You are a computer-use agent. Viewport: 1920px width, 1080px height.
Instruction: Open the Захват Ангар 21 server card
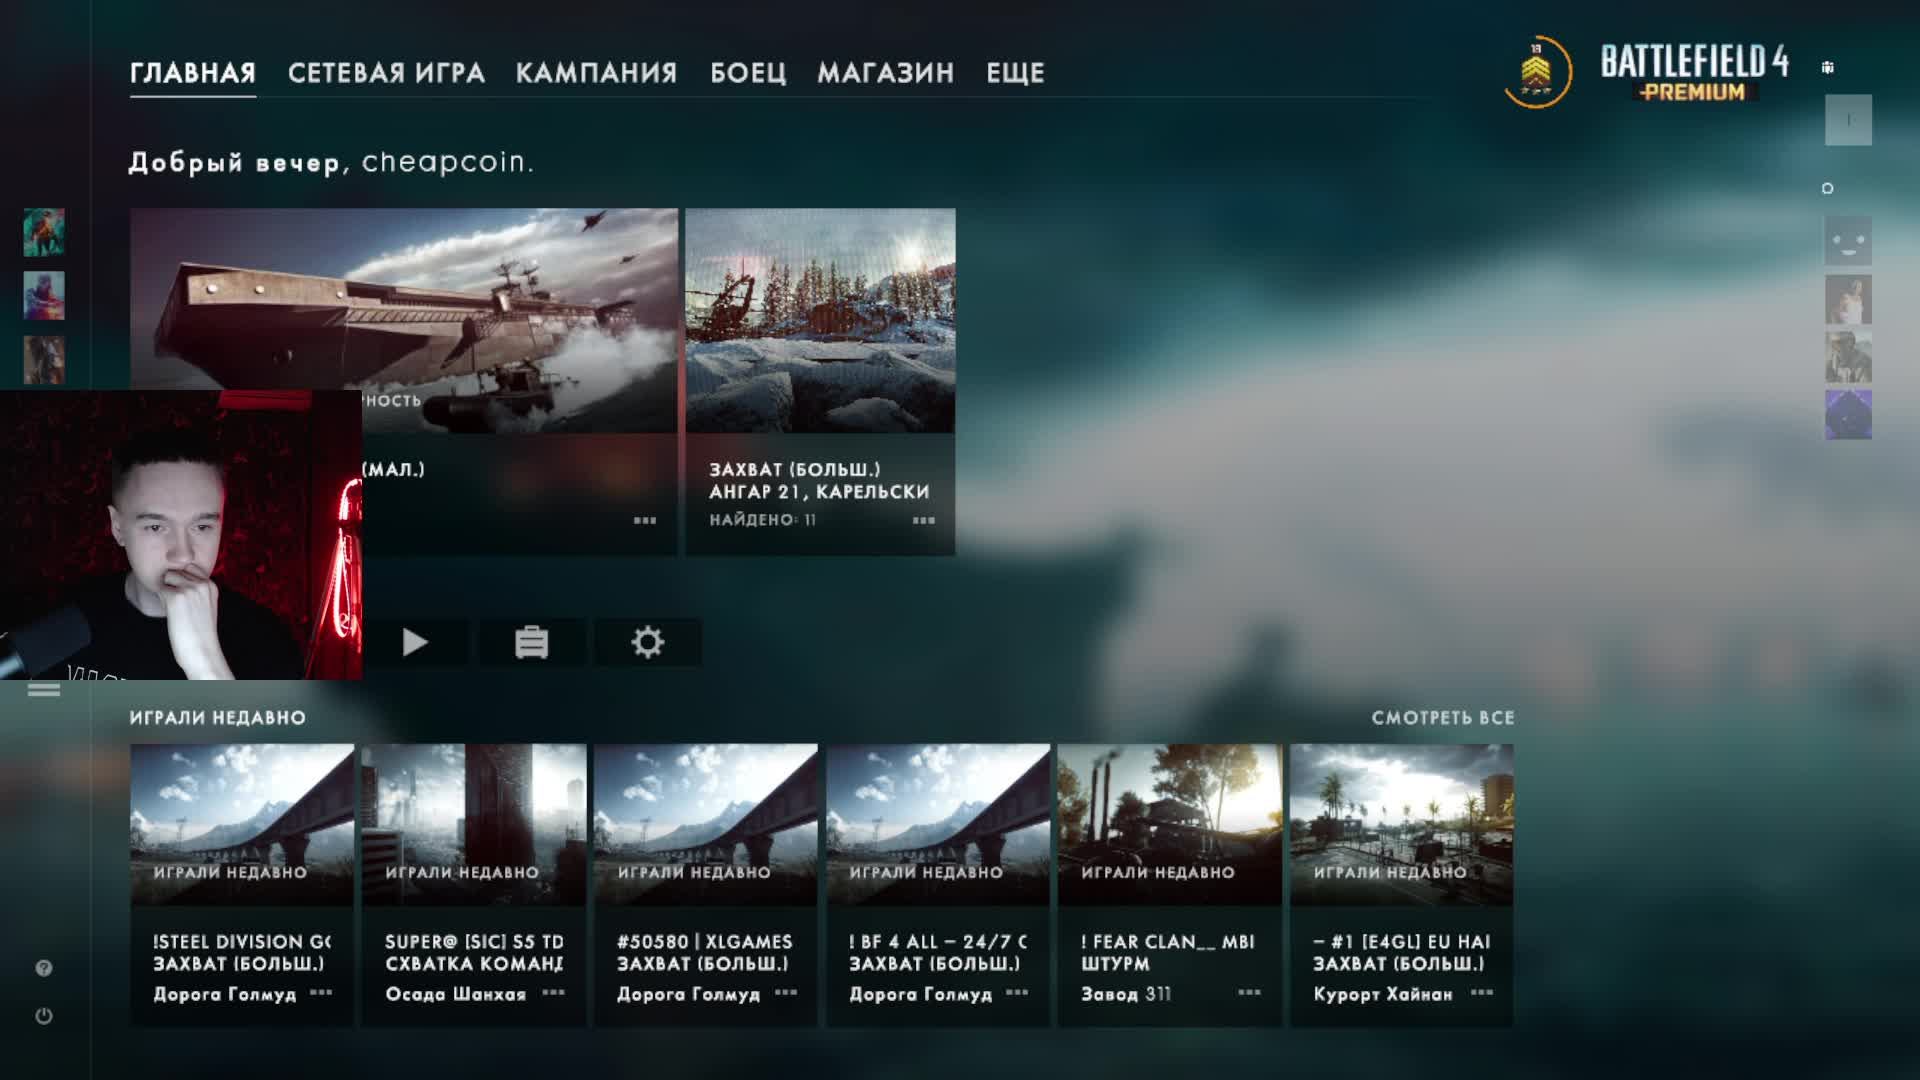coord(820,380)
